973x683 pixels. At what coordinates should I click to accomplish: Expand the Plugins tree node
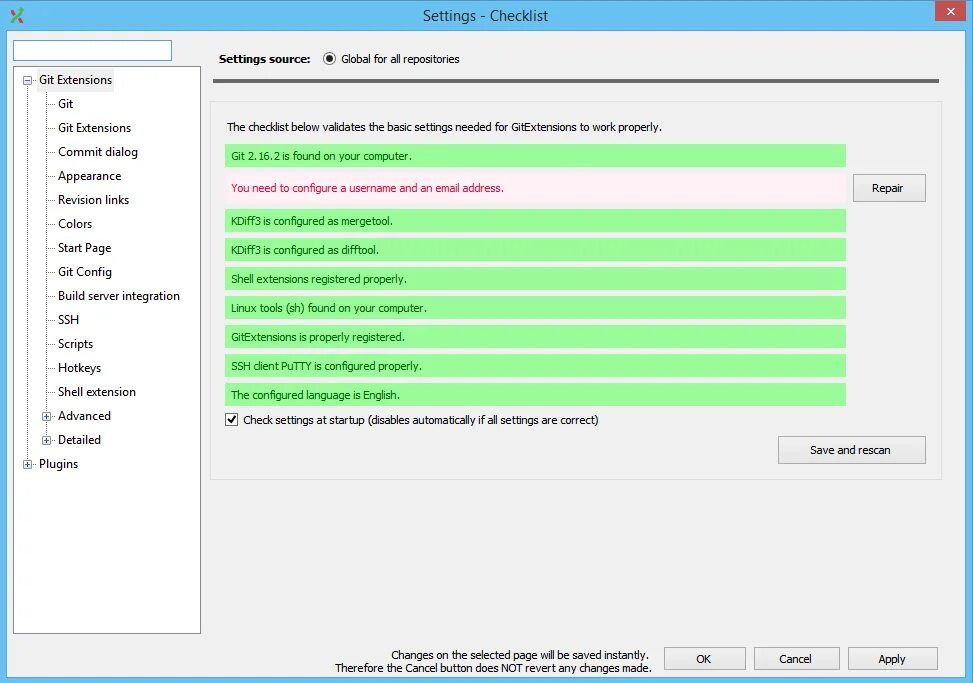pyautogui.click(x=27, y=465)
